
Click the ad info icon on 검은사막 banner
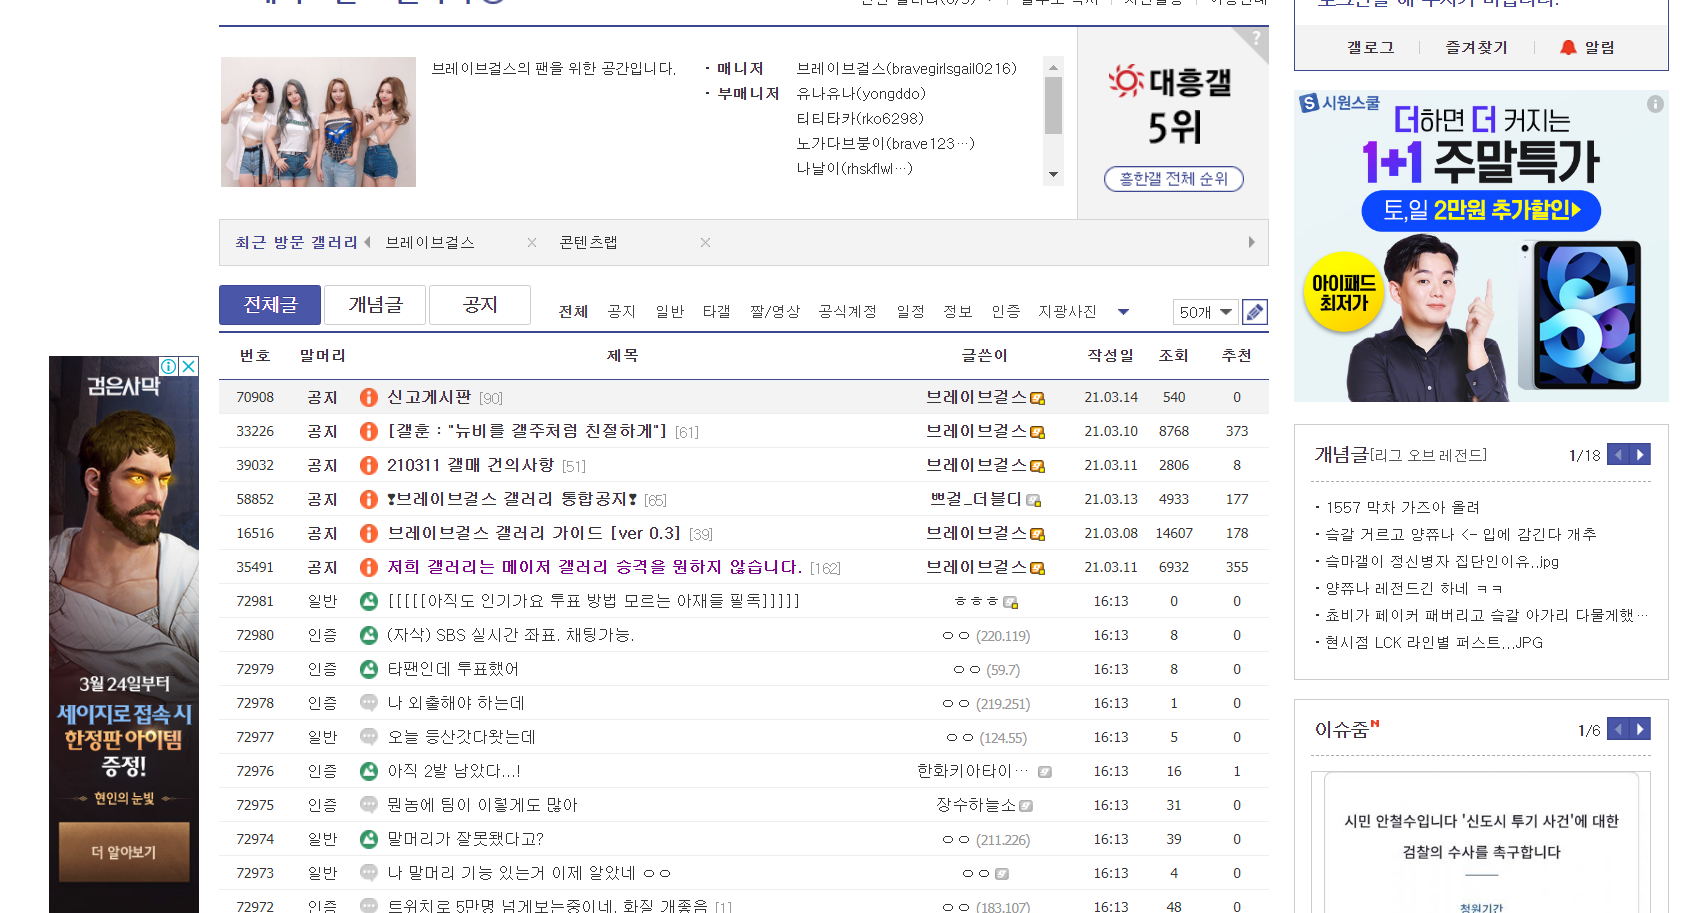(169, 366)
